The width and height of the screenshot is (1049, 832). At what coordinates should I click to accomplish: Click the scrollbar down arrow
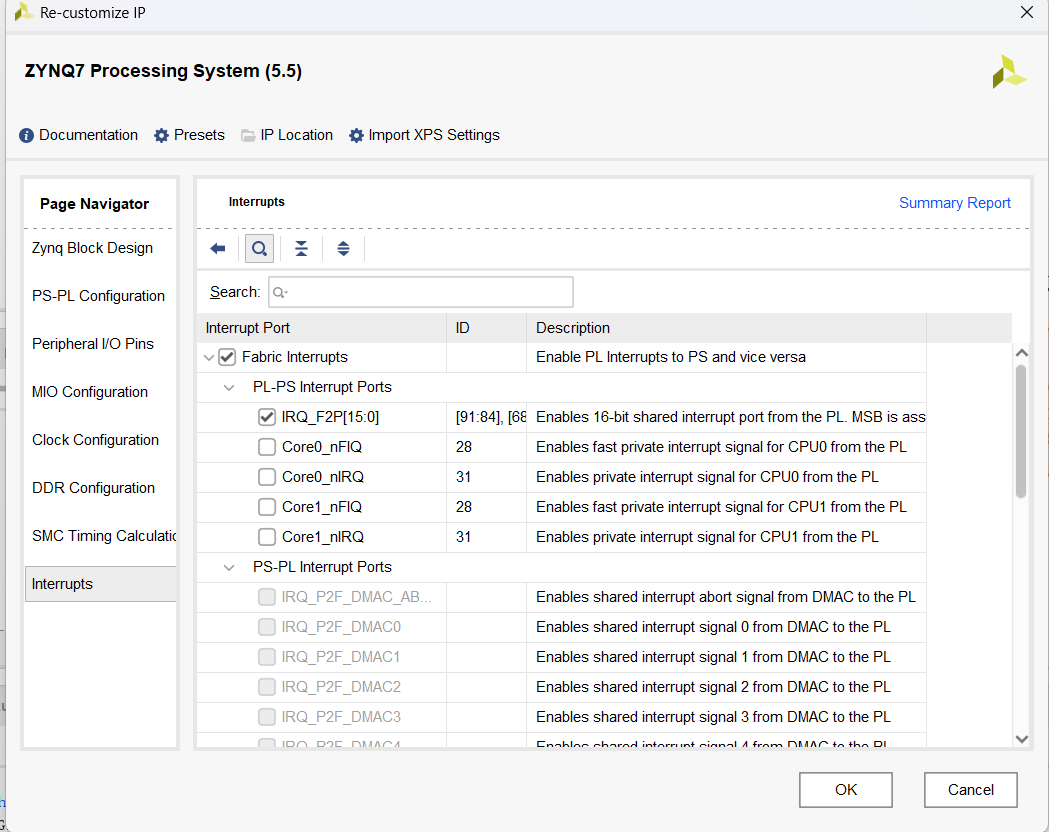[1021, 739]
